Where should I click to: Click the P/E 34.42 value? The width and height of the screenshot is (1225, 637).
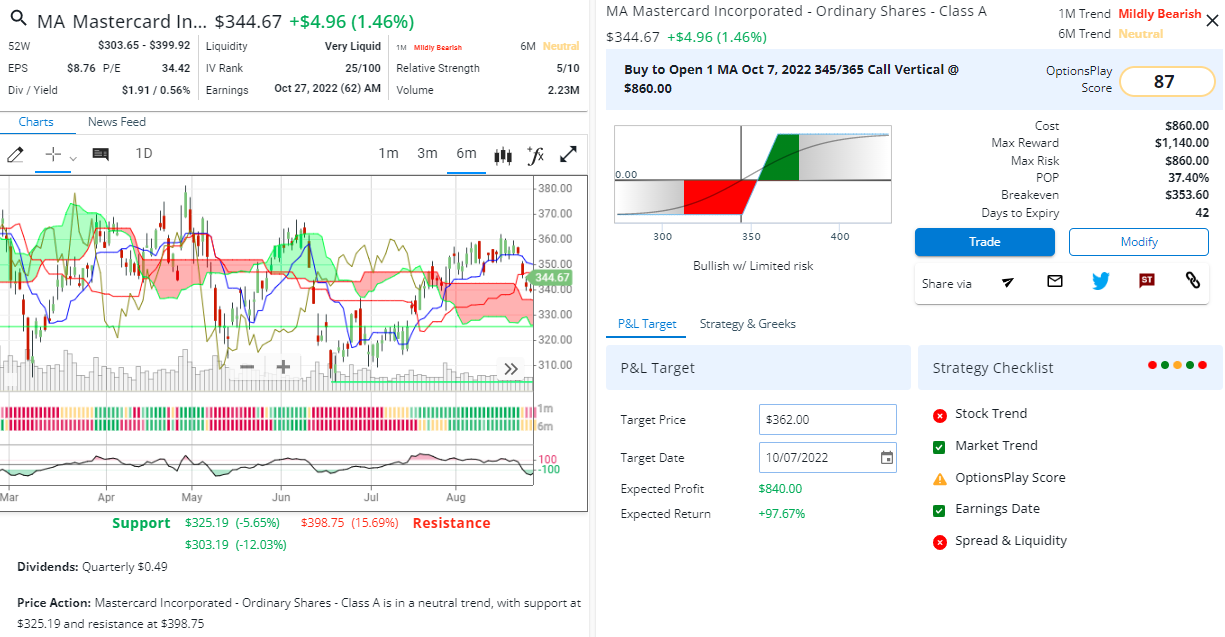pos(176,68)
